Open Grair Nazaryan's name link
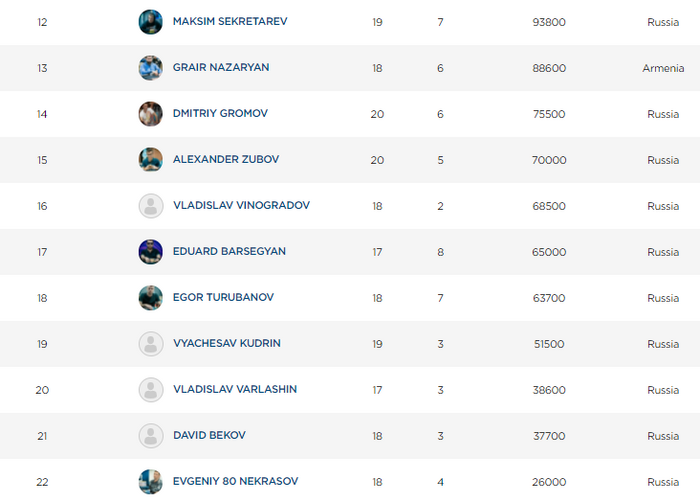This screenshot has width=700, height=502. pos(220,67)
